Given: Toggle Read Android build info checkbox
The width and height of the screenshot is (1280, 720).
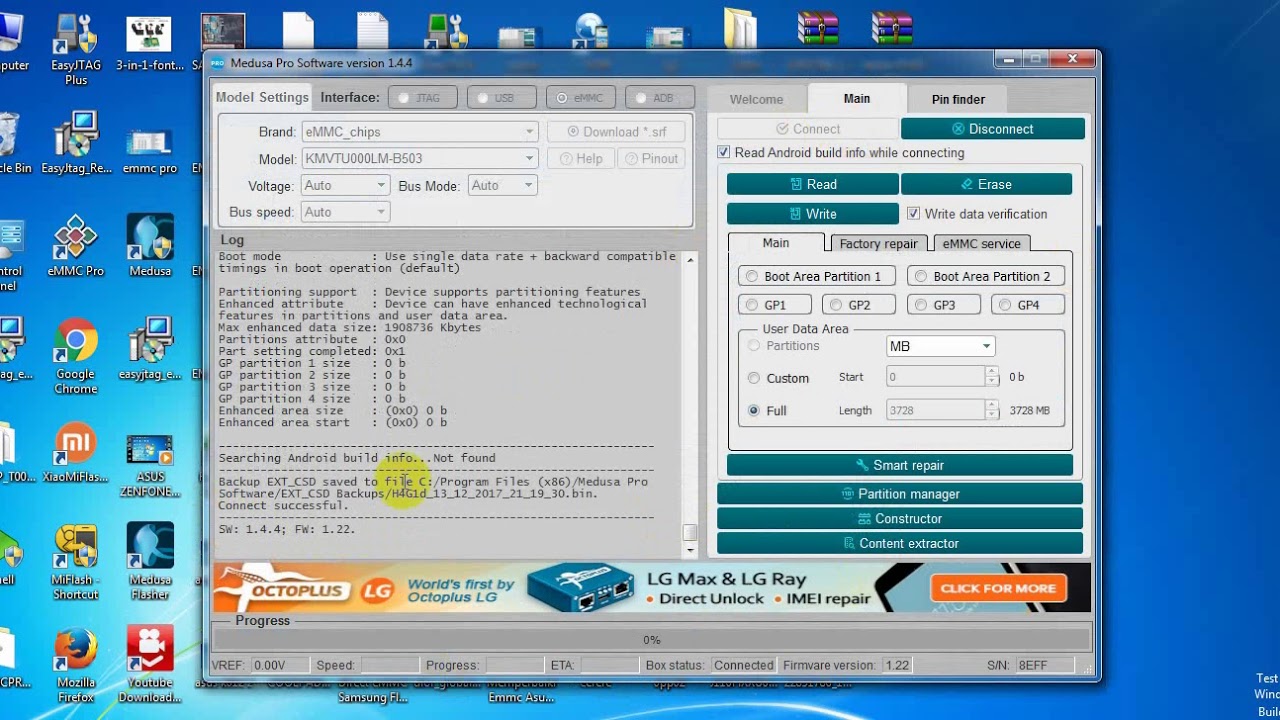Looking at the screenshot, I should 723,153.
